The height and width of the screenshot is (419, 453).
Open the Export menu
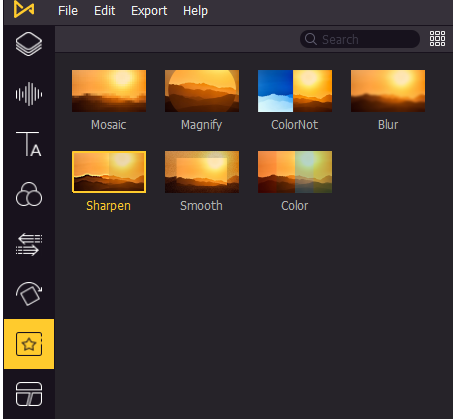pos(149,11)
